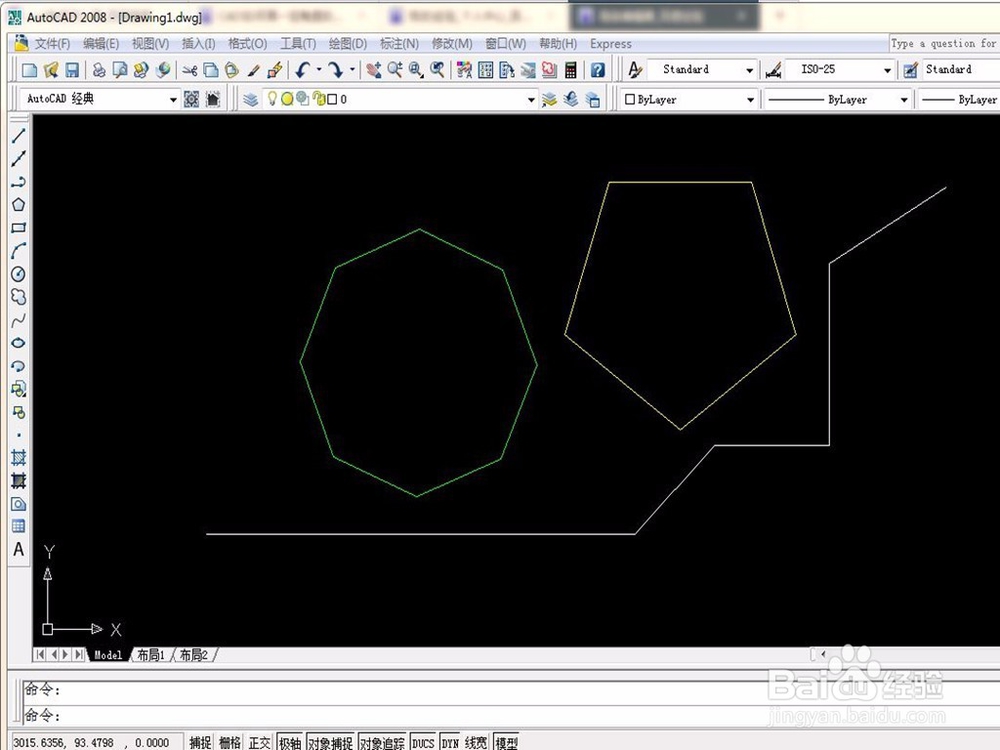
Task: Select the Ellipse tool
Action: click(x=18, y=342)
